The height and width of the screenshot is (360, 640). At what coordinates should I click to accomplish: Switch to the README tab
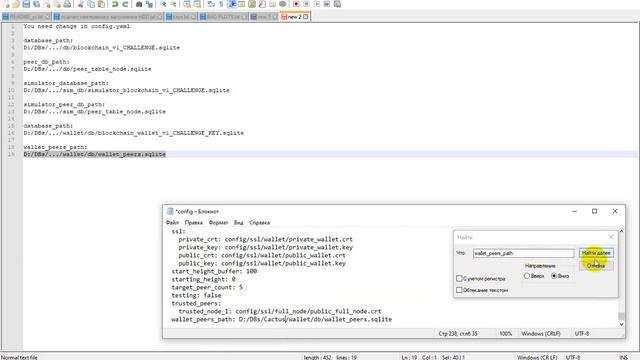point(26,17)
